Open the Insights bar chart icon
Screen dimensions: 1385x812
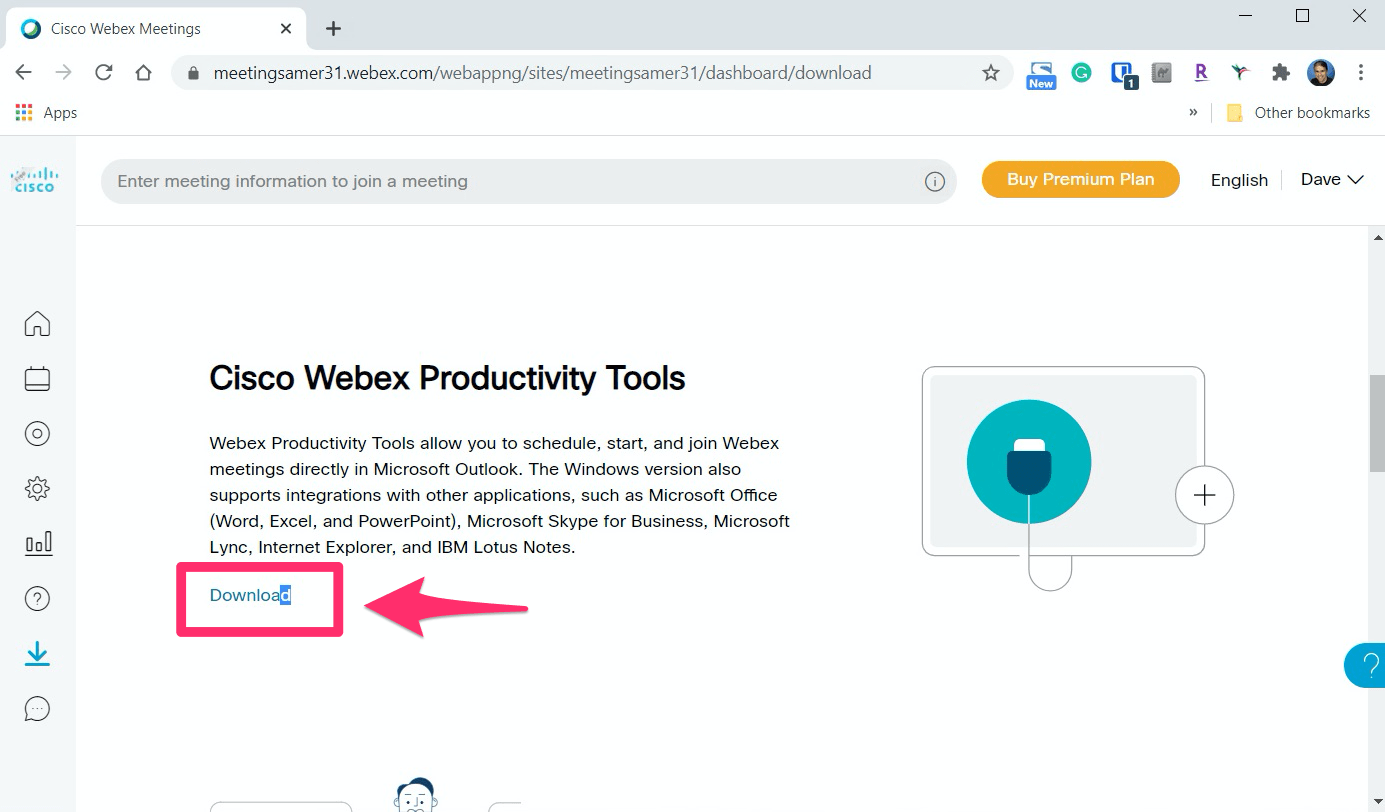[x=37, y=544]
